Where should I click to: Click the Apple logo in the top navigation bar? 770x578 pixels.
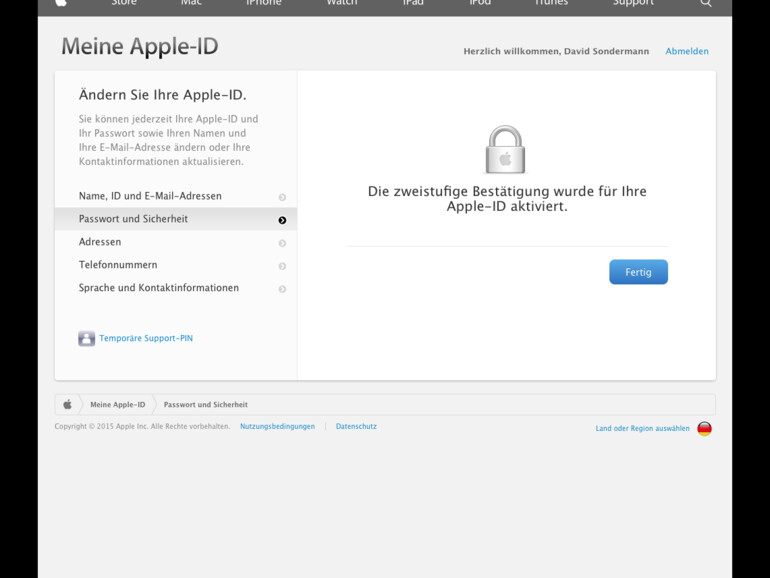point(61,3)
